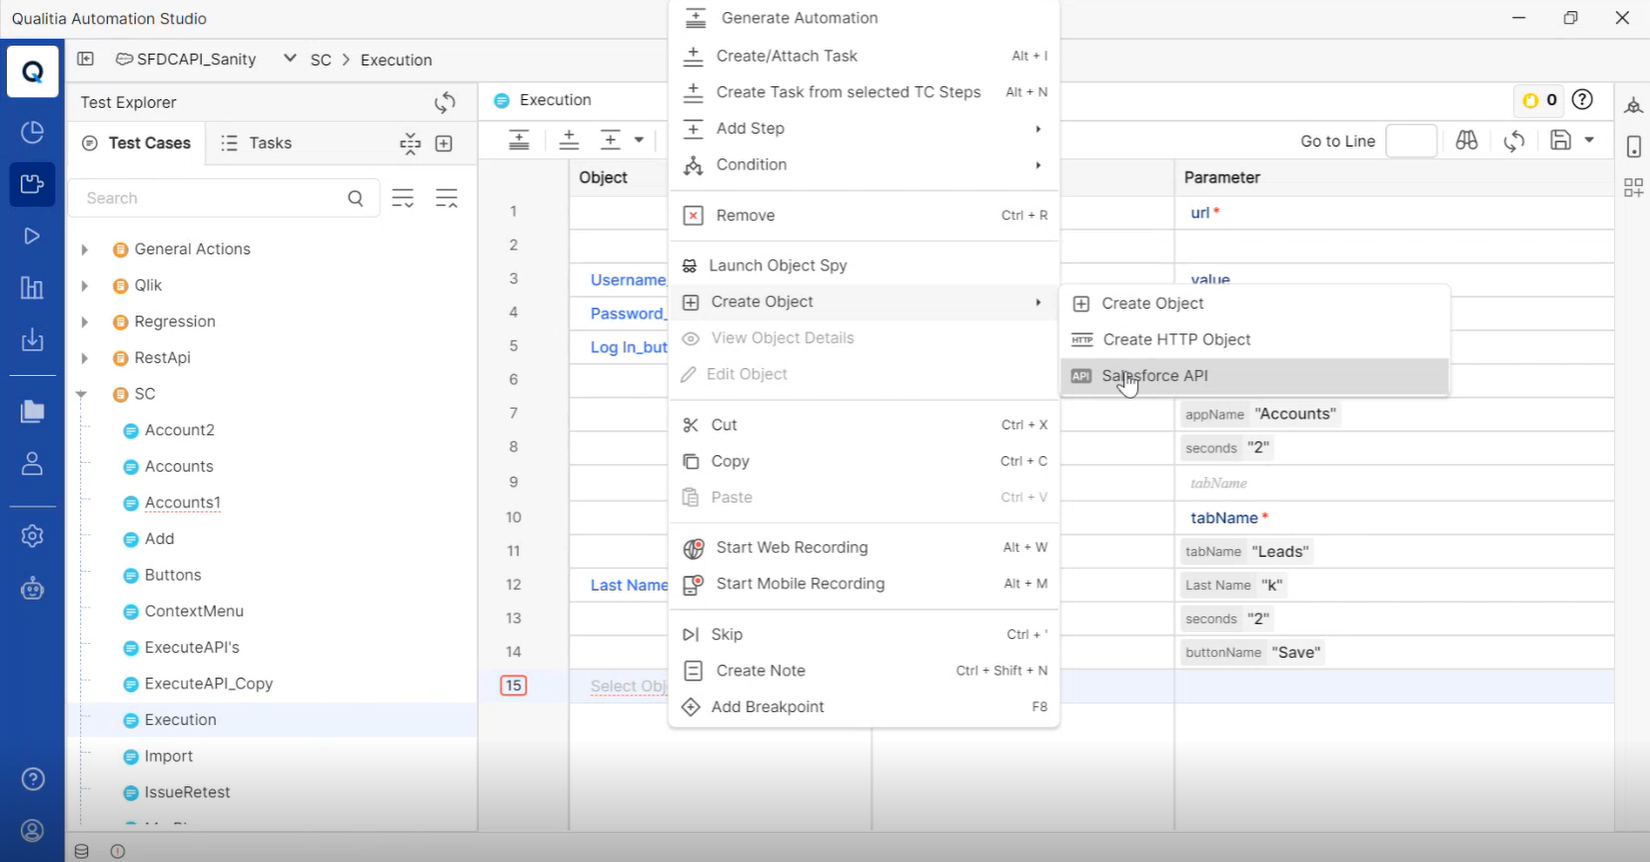Screen dimensions: 1650x862
Task: Click the scenario tree structure icon
Action: tap(410, 144)
